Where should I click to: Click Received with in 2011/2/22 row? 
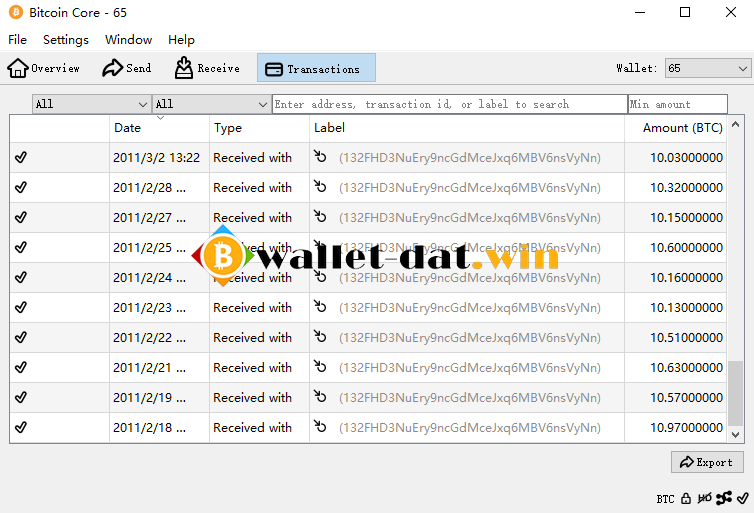pyautogui.click(x=252, y=338)
